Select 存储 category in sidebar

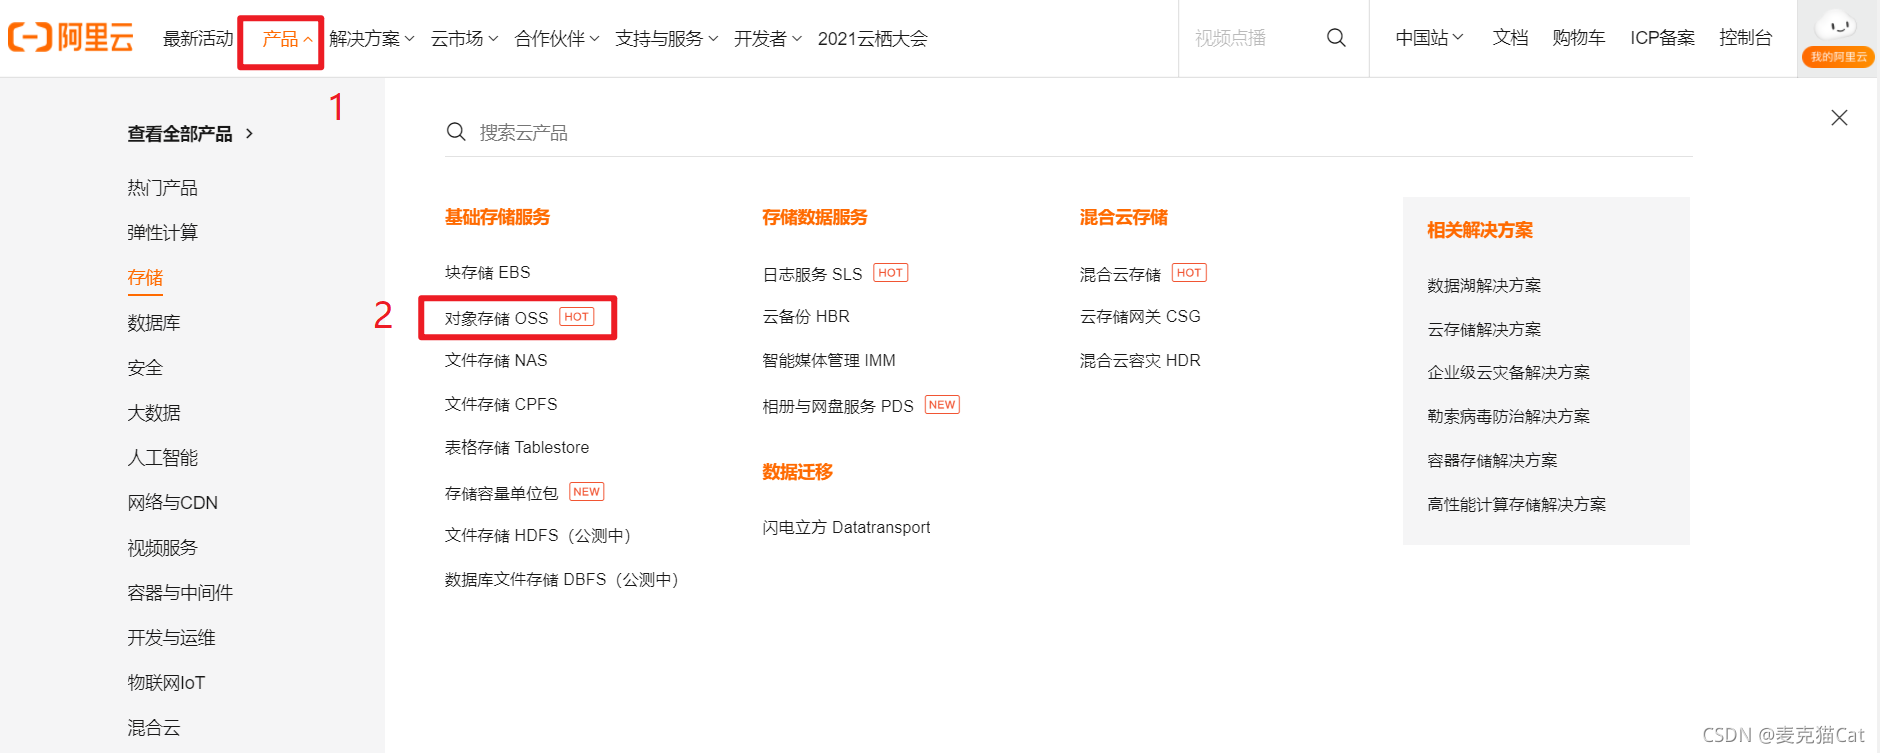145,278
